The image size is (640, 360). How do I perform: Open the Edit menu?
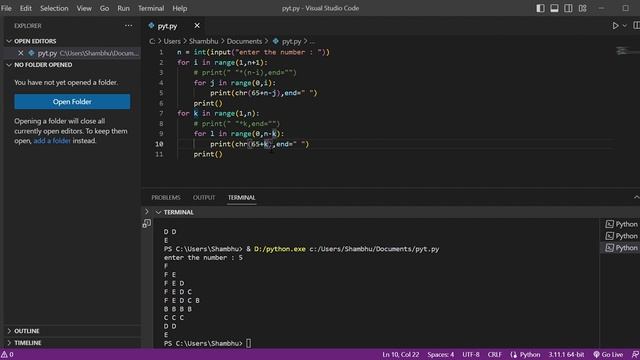click(x=26, y=8)
